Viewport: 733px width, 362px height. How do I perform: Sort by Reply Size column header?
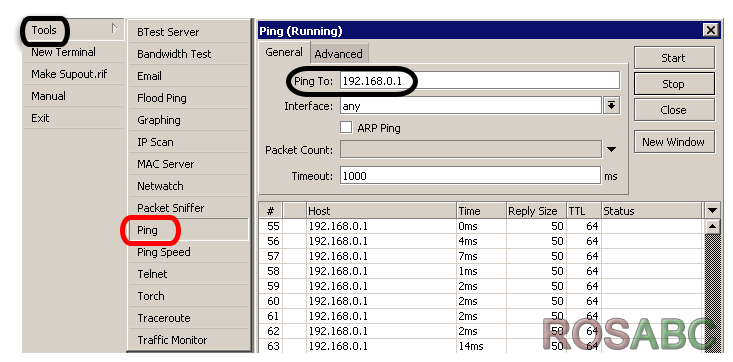click(536, 210)
